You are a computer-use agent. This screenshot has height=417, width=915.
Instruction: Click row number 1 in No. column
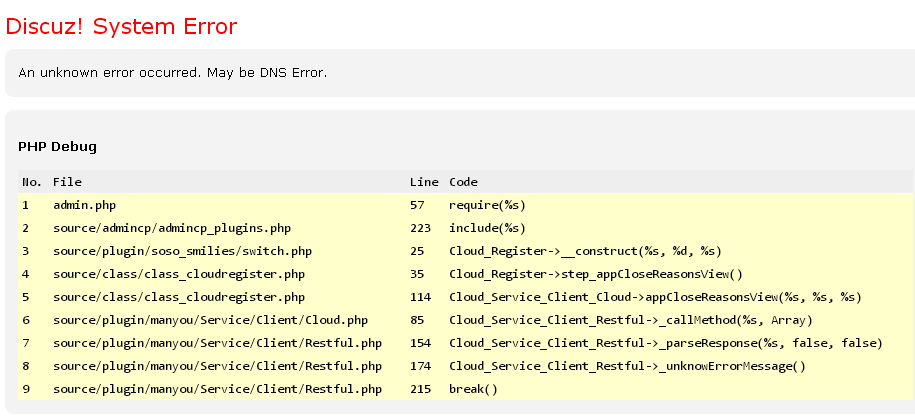(25, 205)
